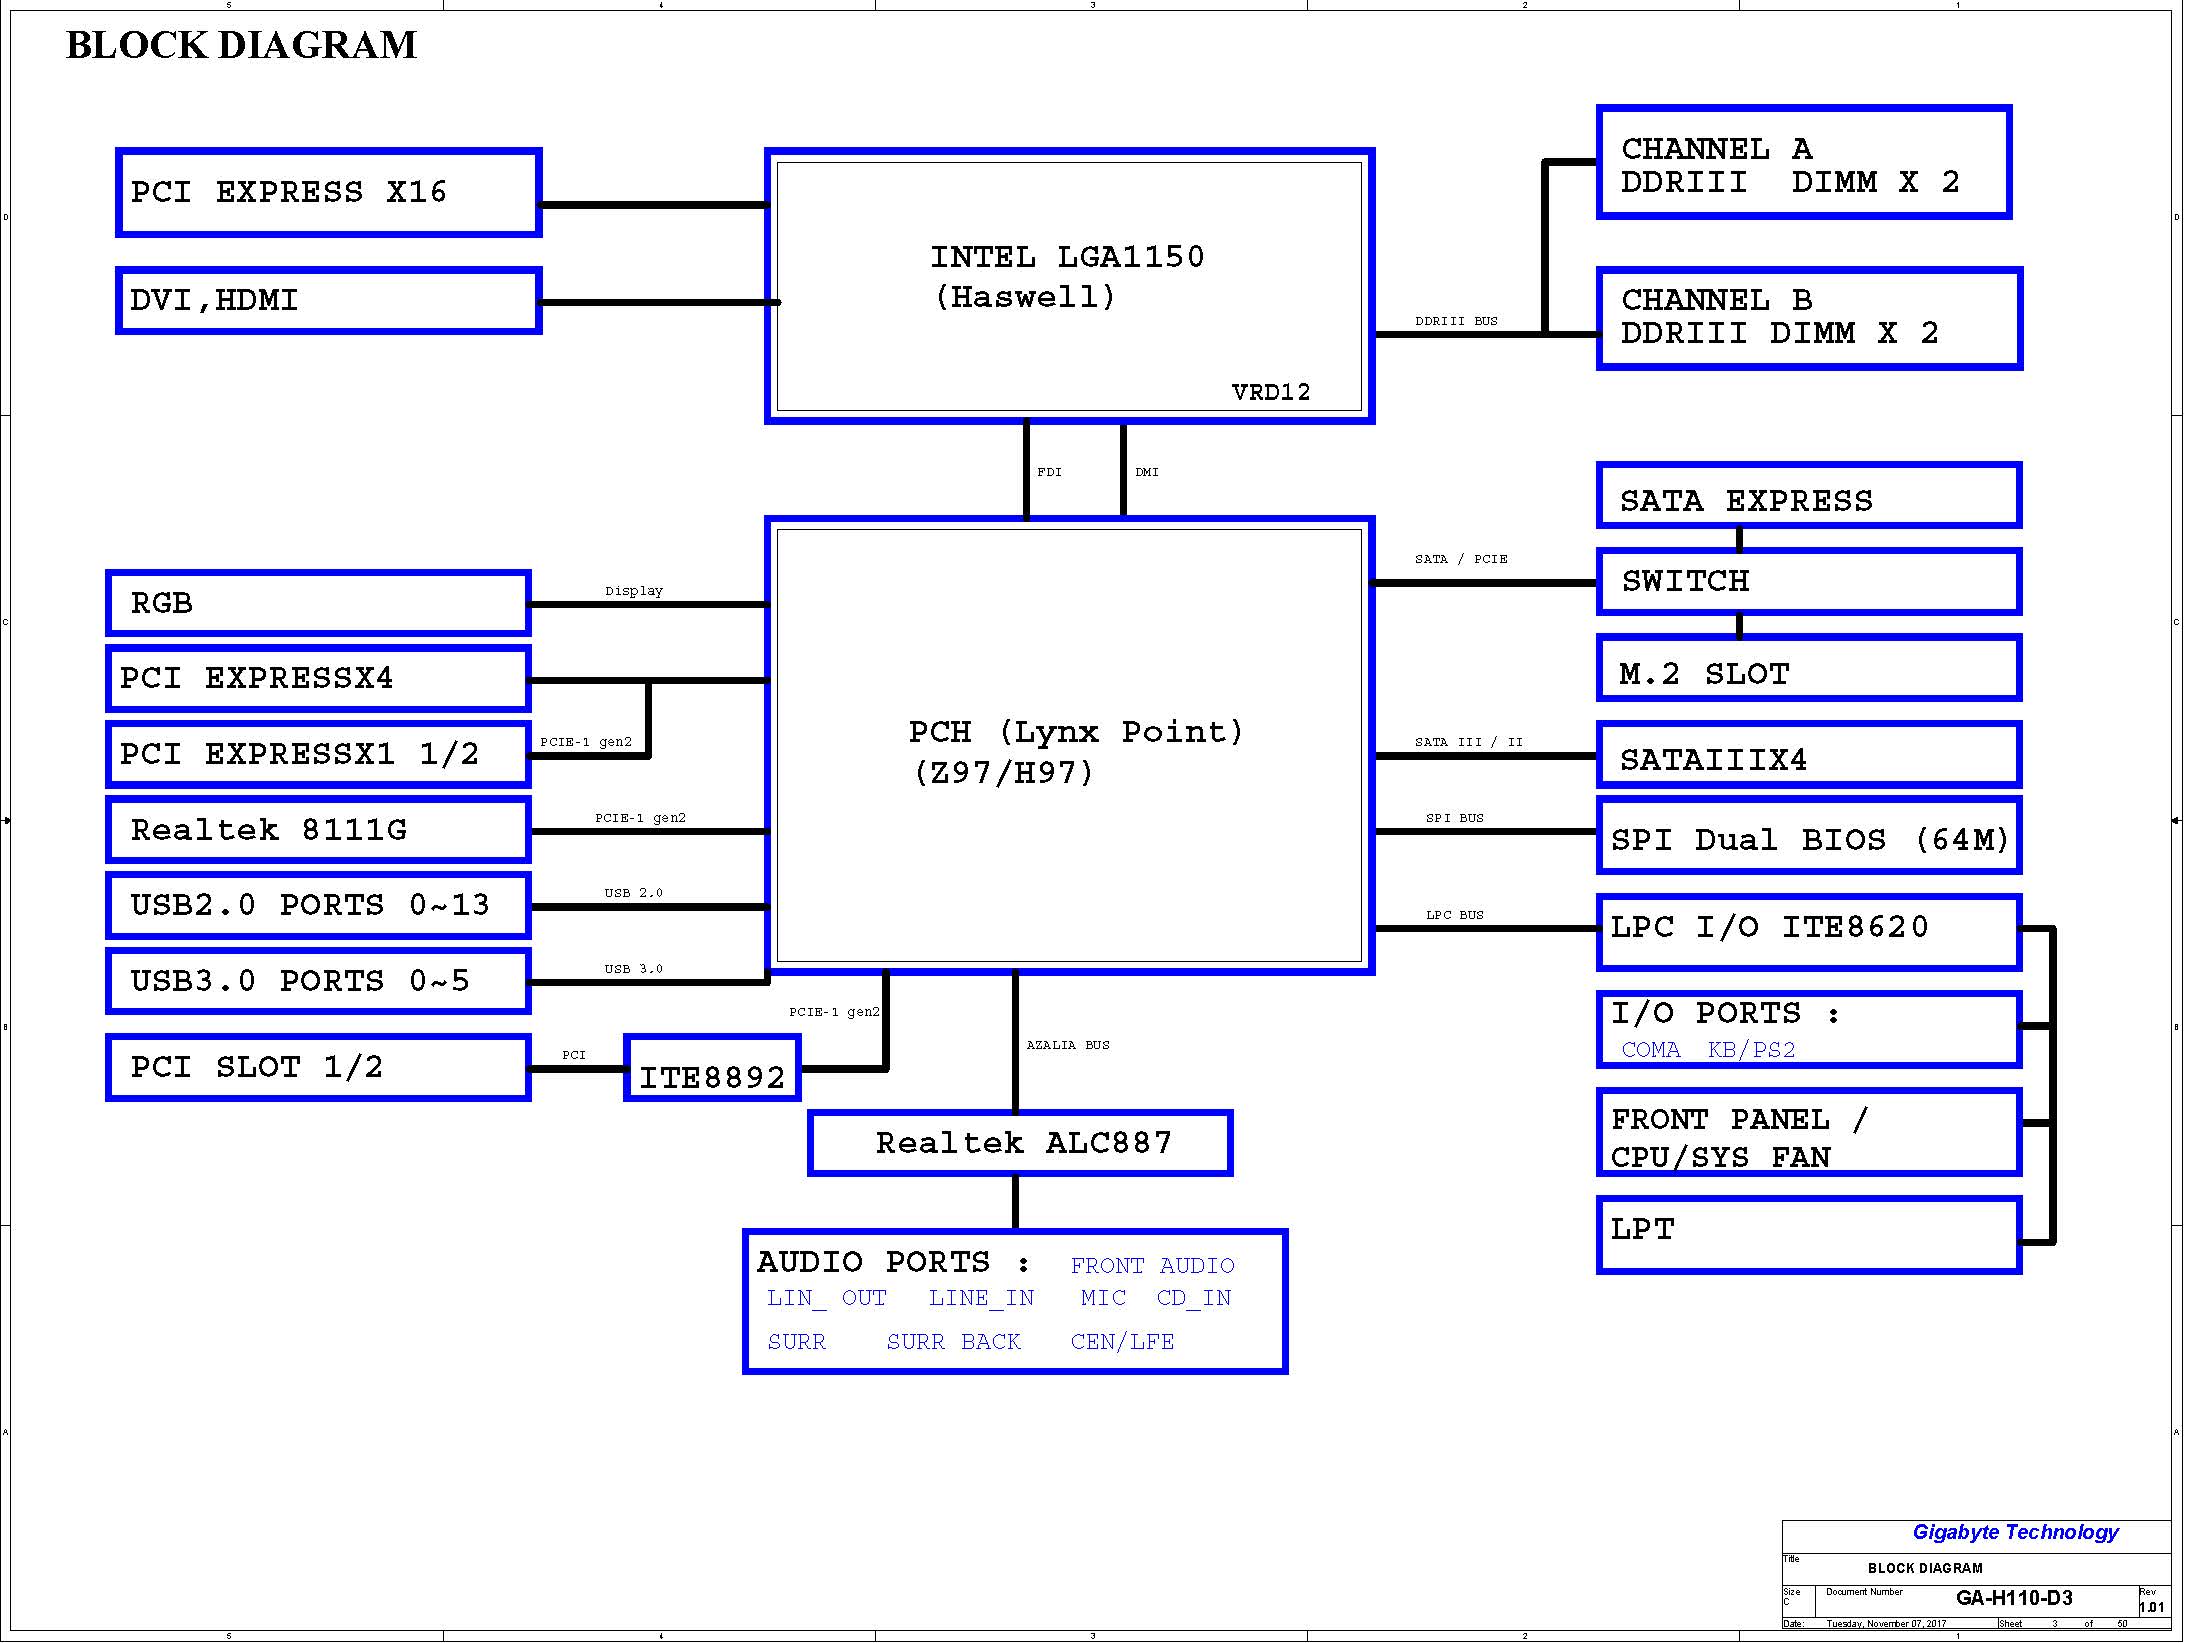Click the DMI link label

click(x=1147, y=472)
